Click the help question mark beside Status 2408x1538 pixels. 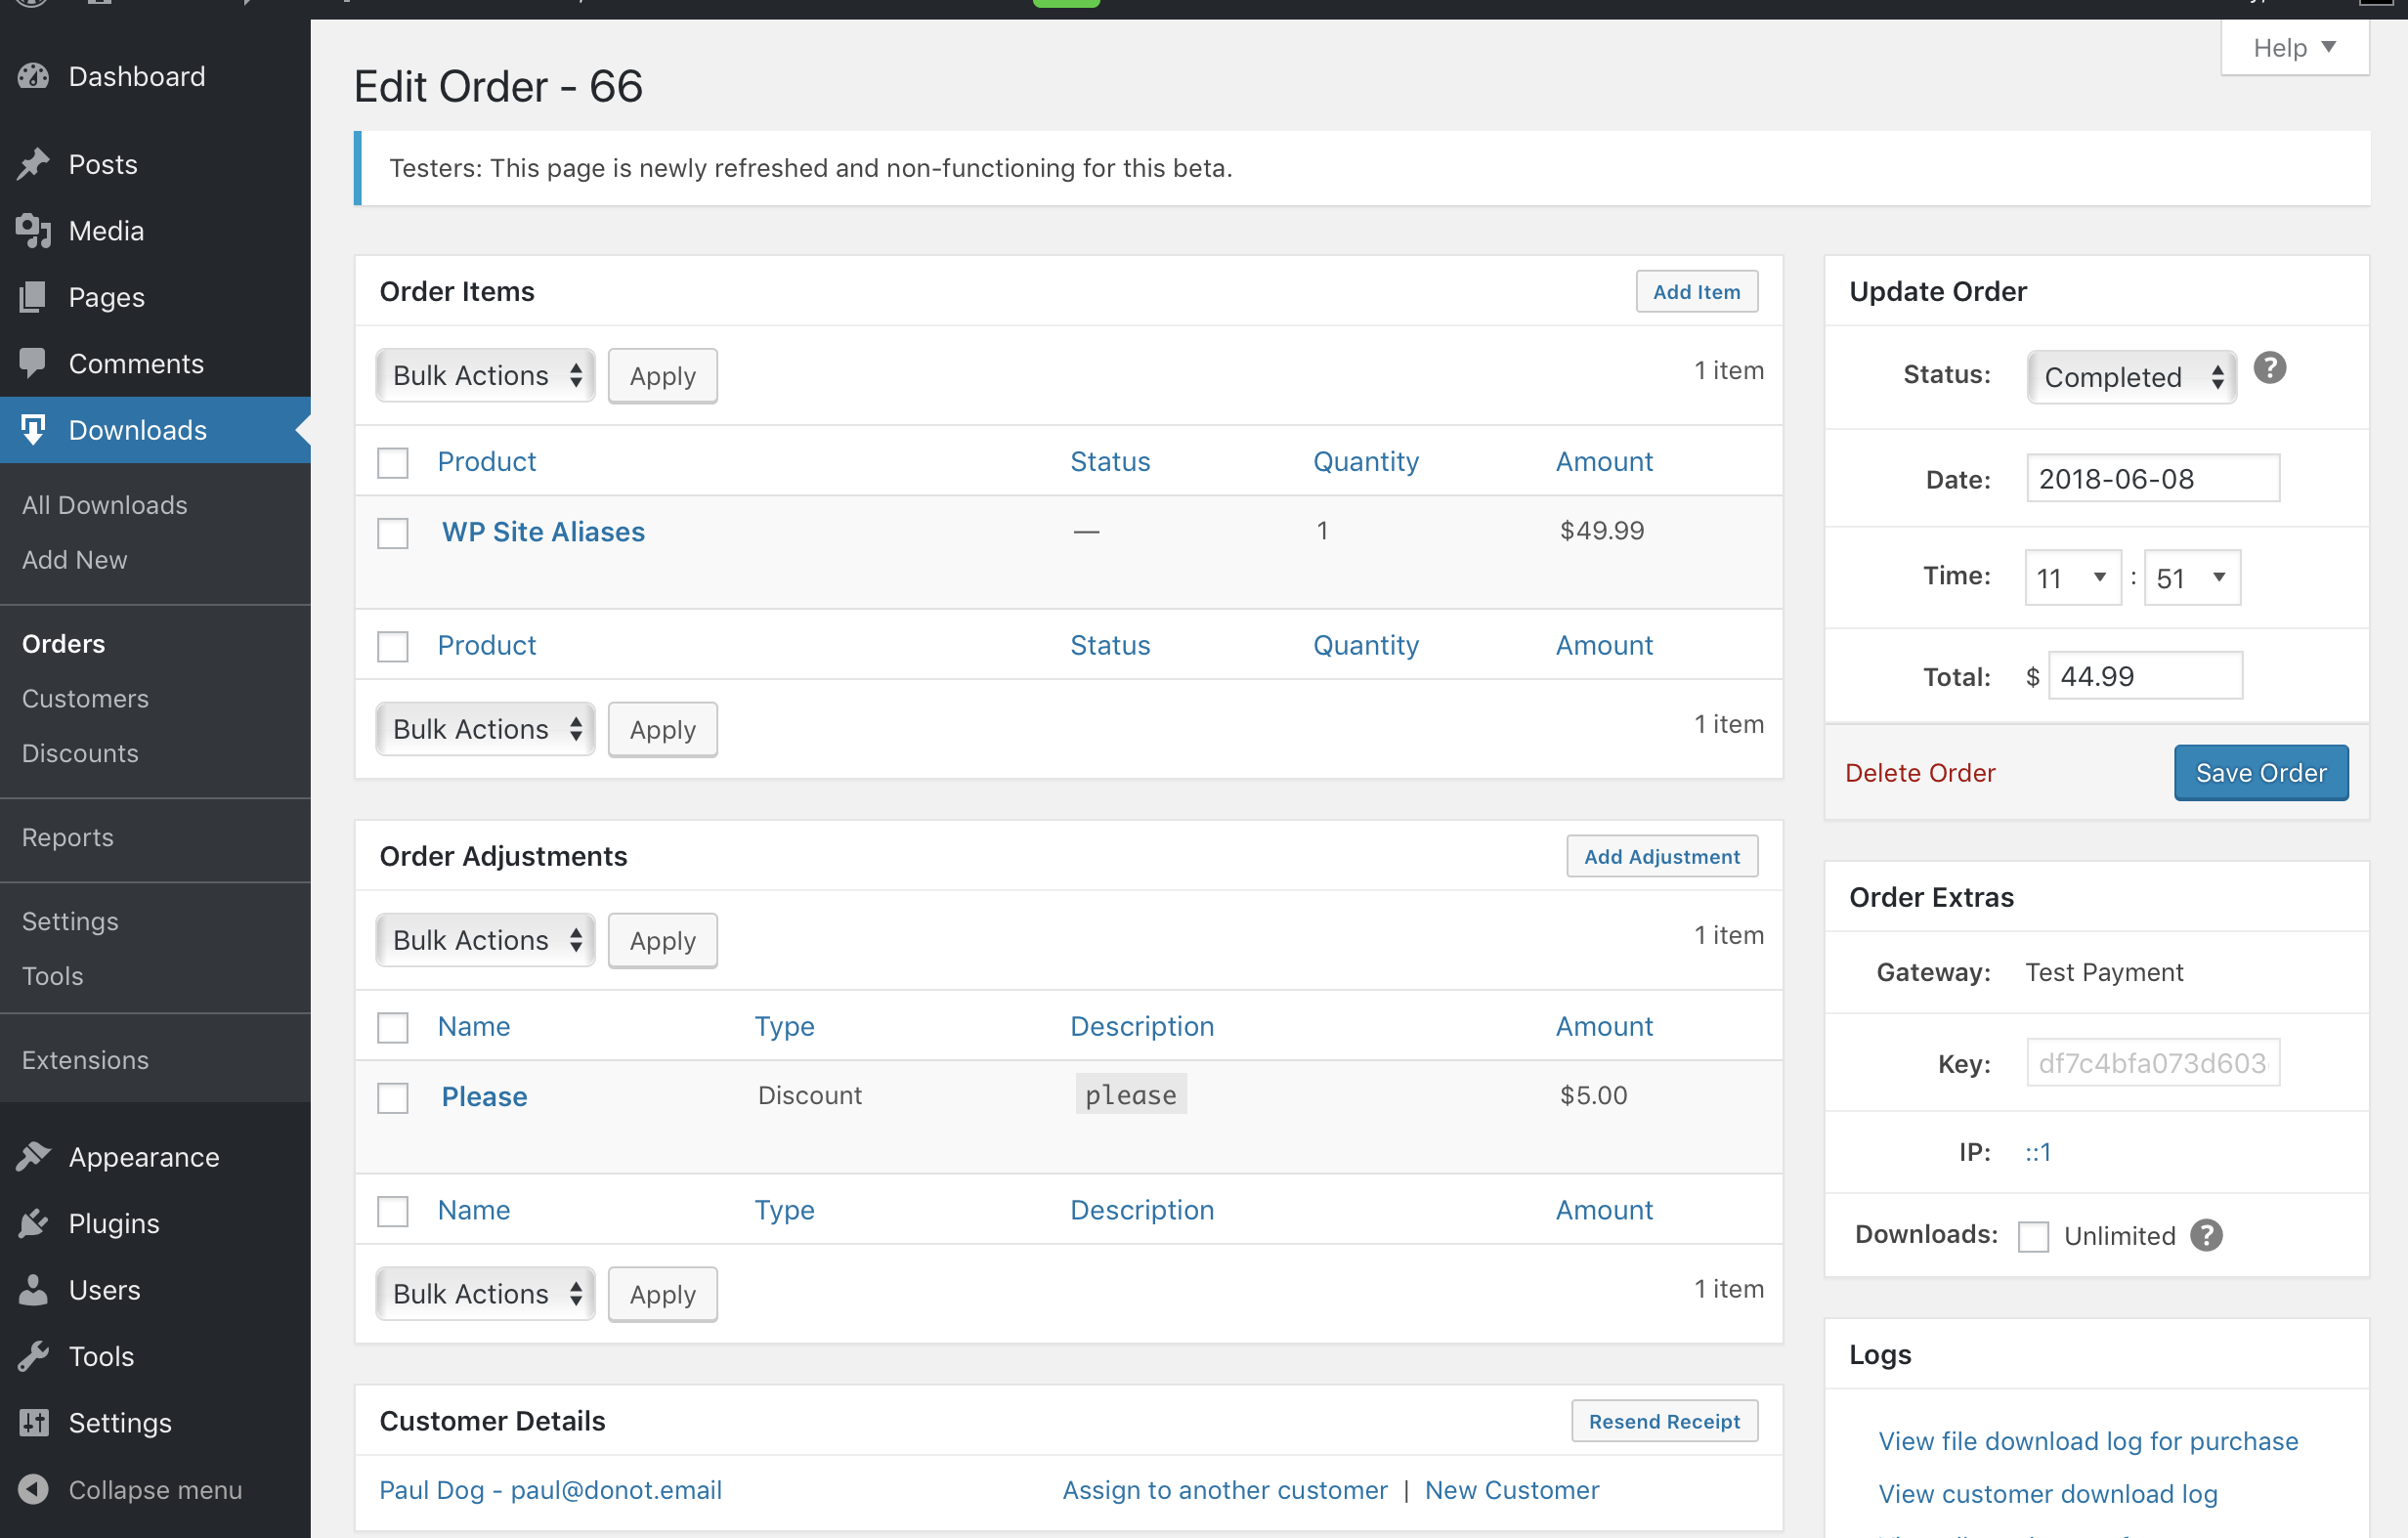click(x=2270, y=369)
